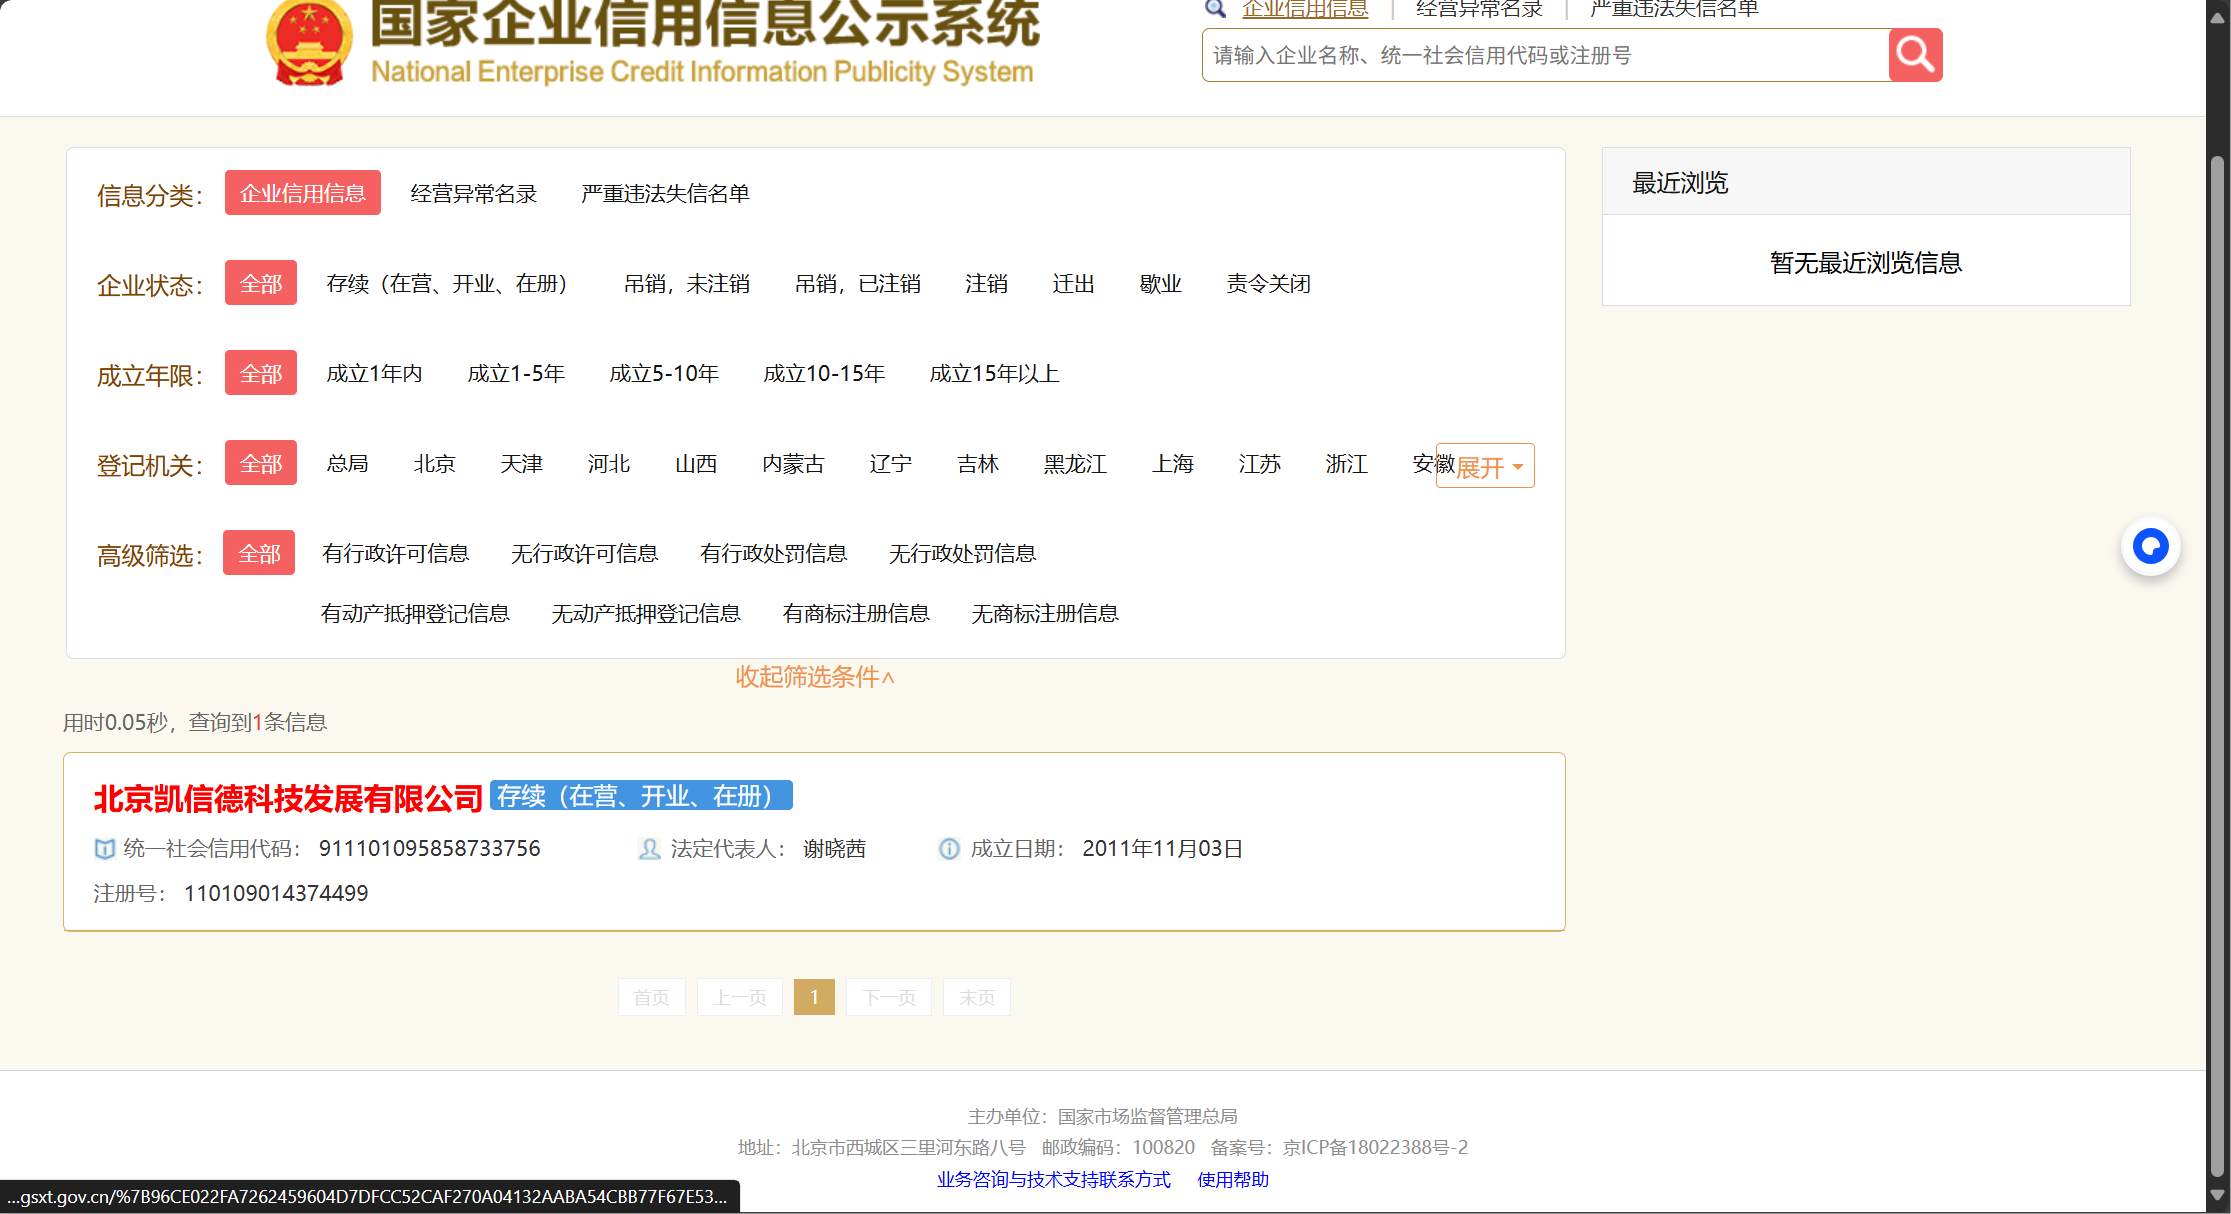
Task: Filter by 存续（在营、开业、在册）status
Action: [x=447, y=284]
